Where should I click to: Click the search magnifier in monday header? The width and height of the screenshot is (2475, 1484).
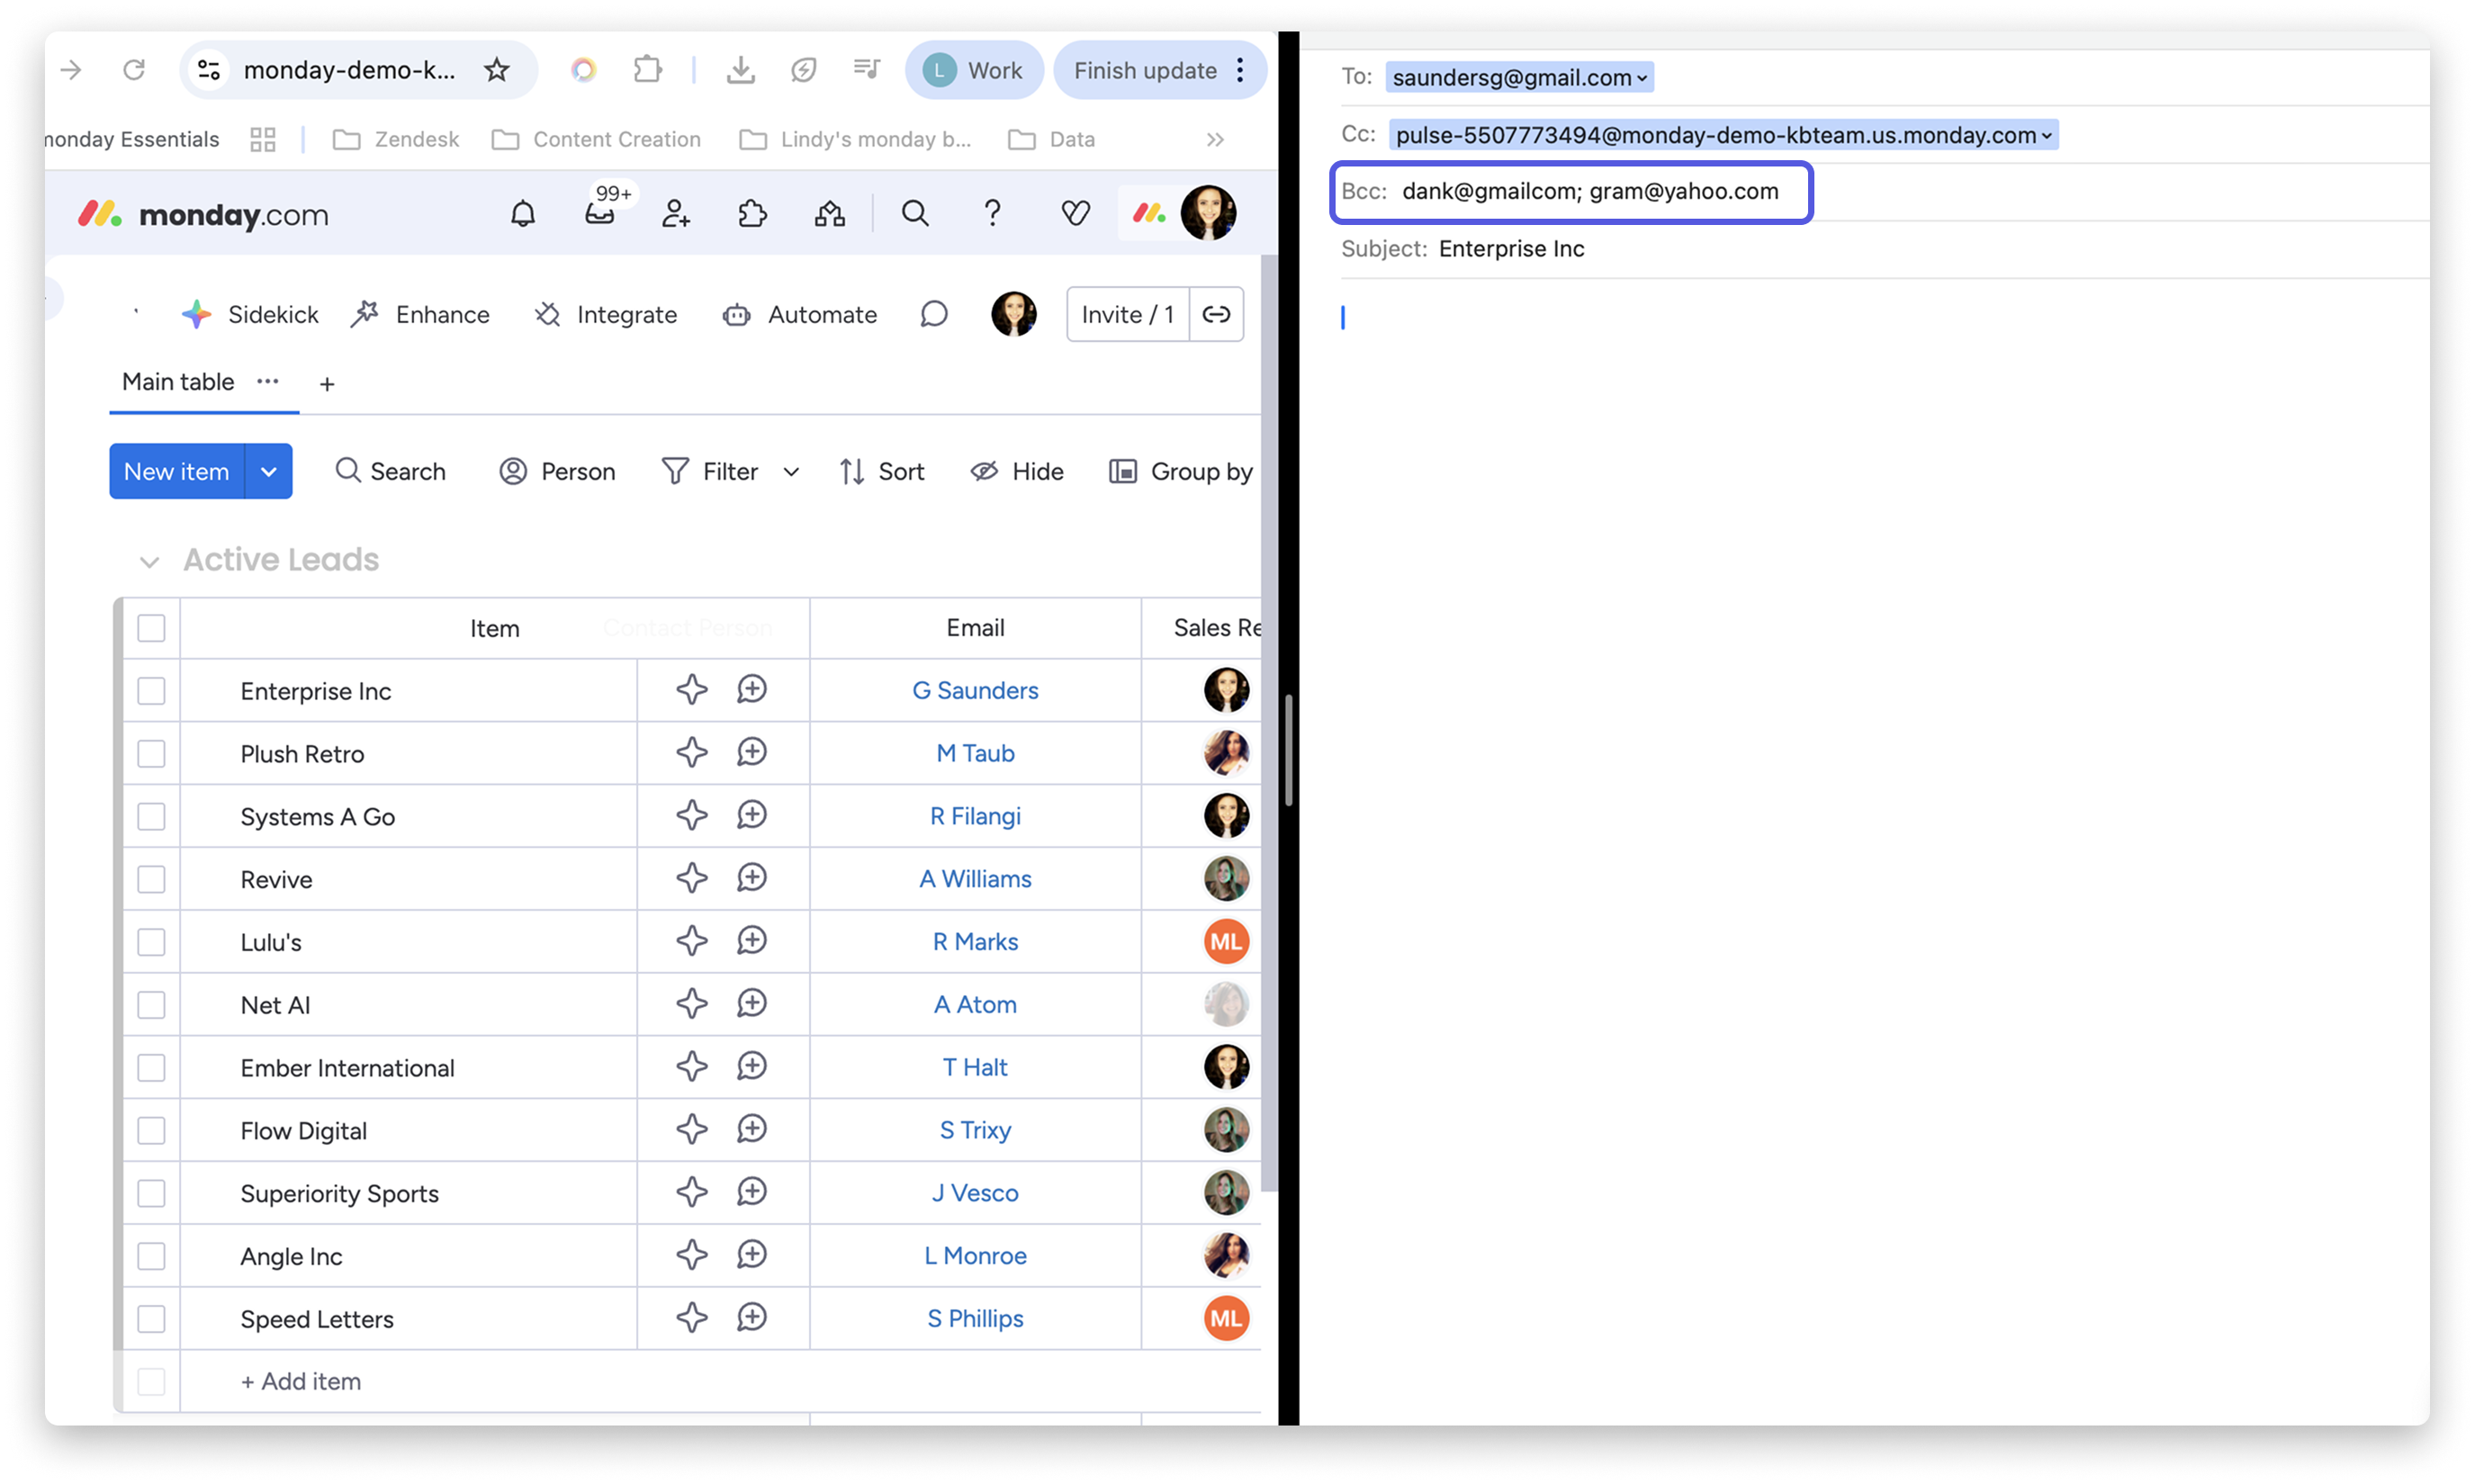pyautogui.click(x=914, y=213)
